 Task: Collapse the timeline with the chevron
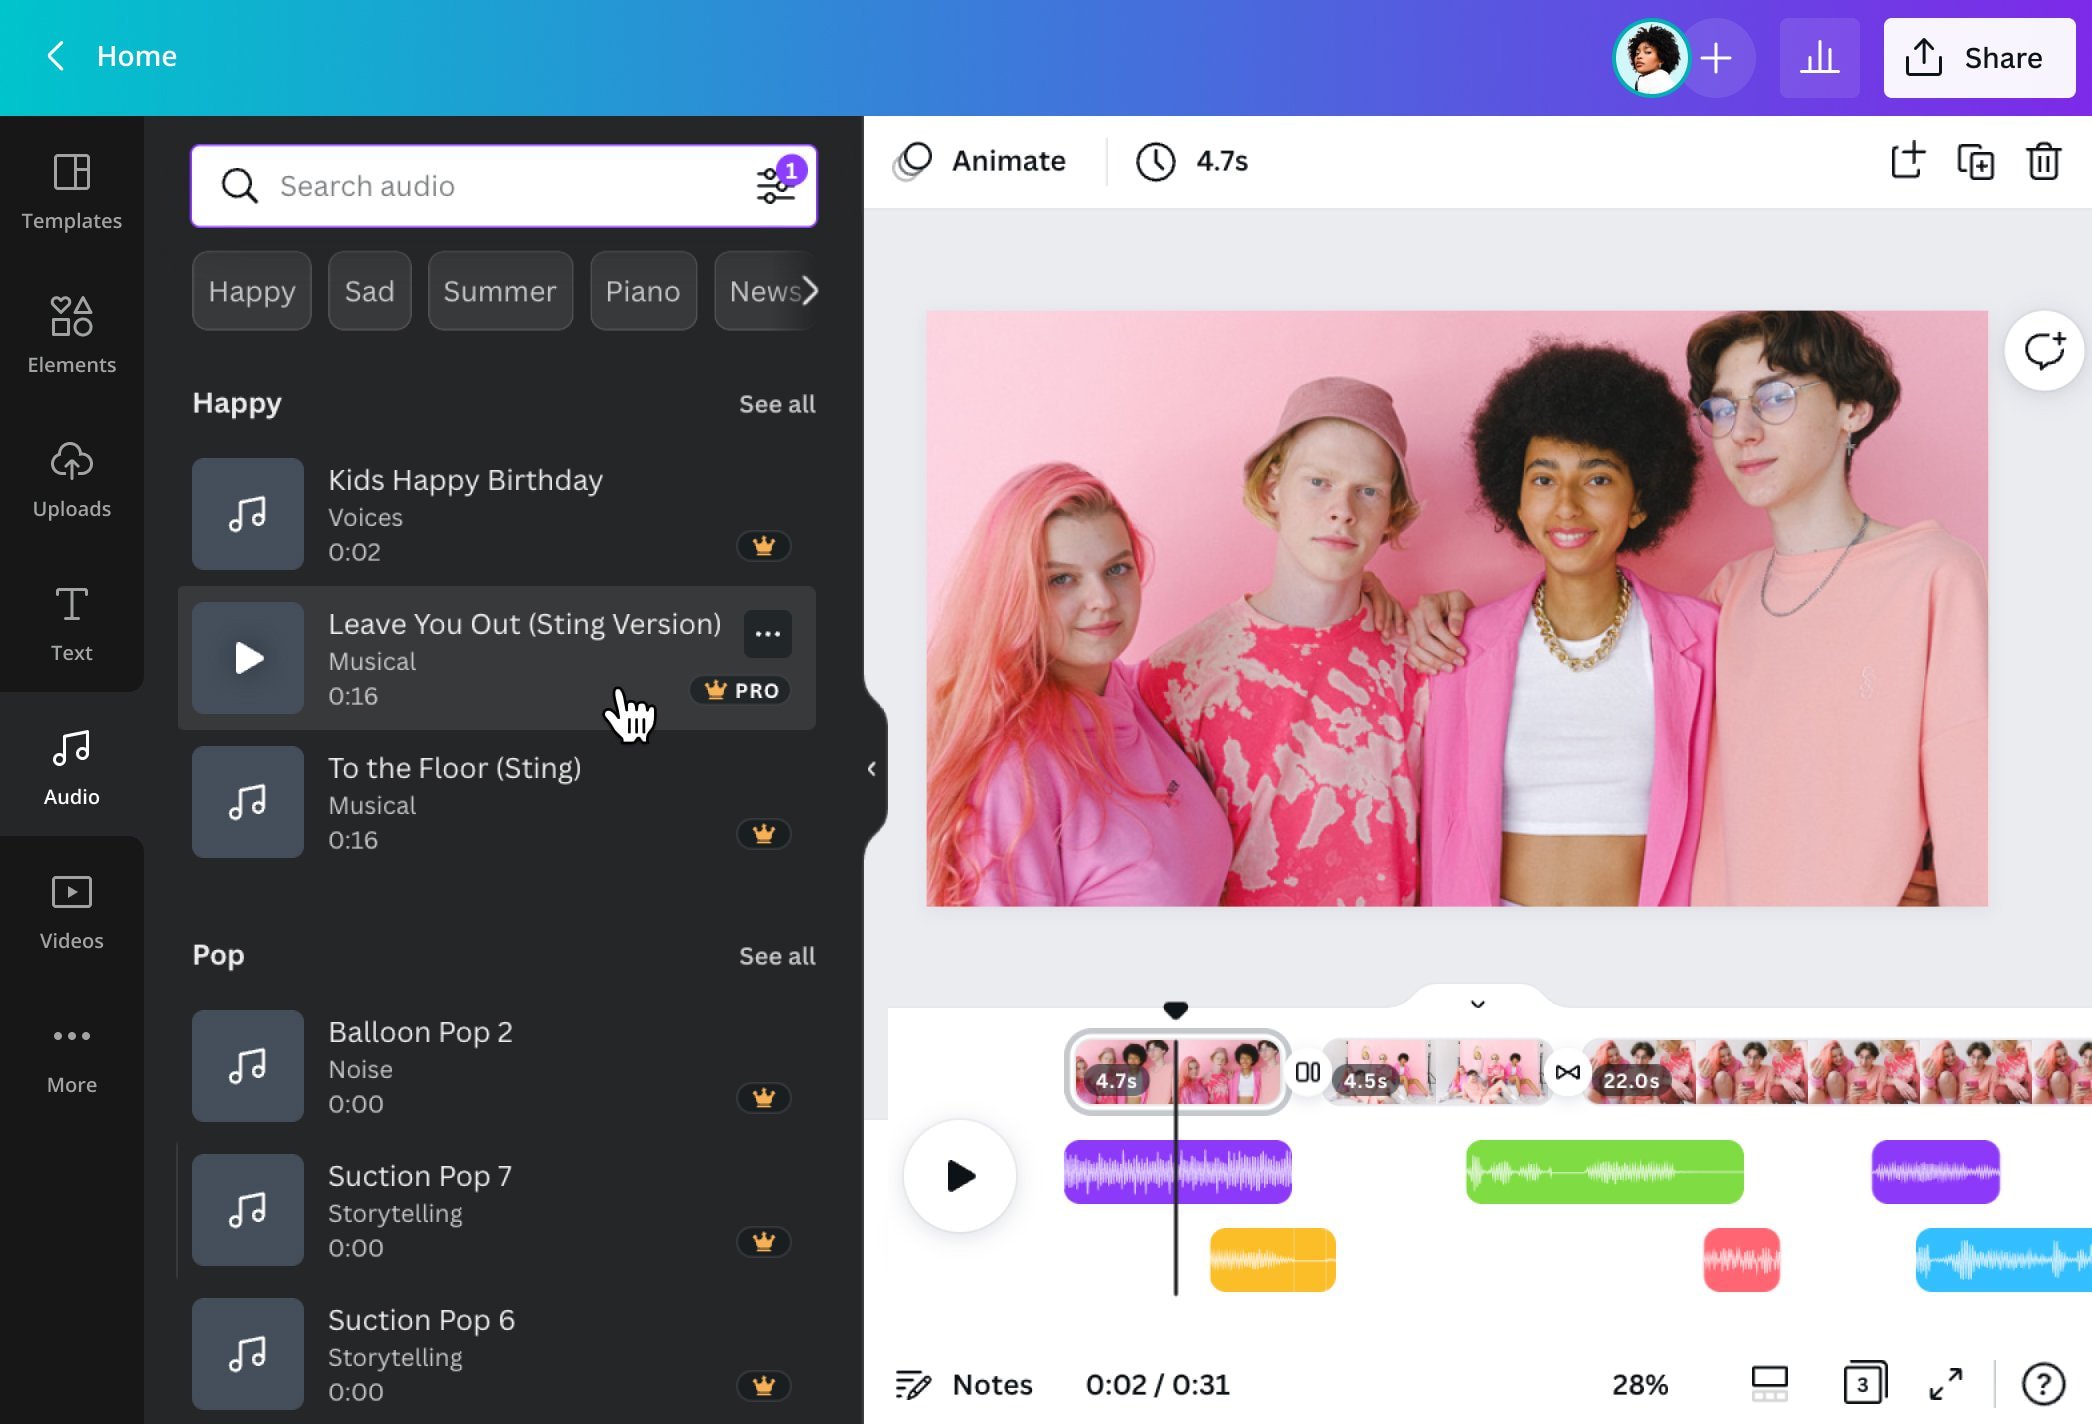coord(1477,1003)
